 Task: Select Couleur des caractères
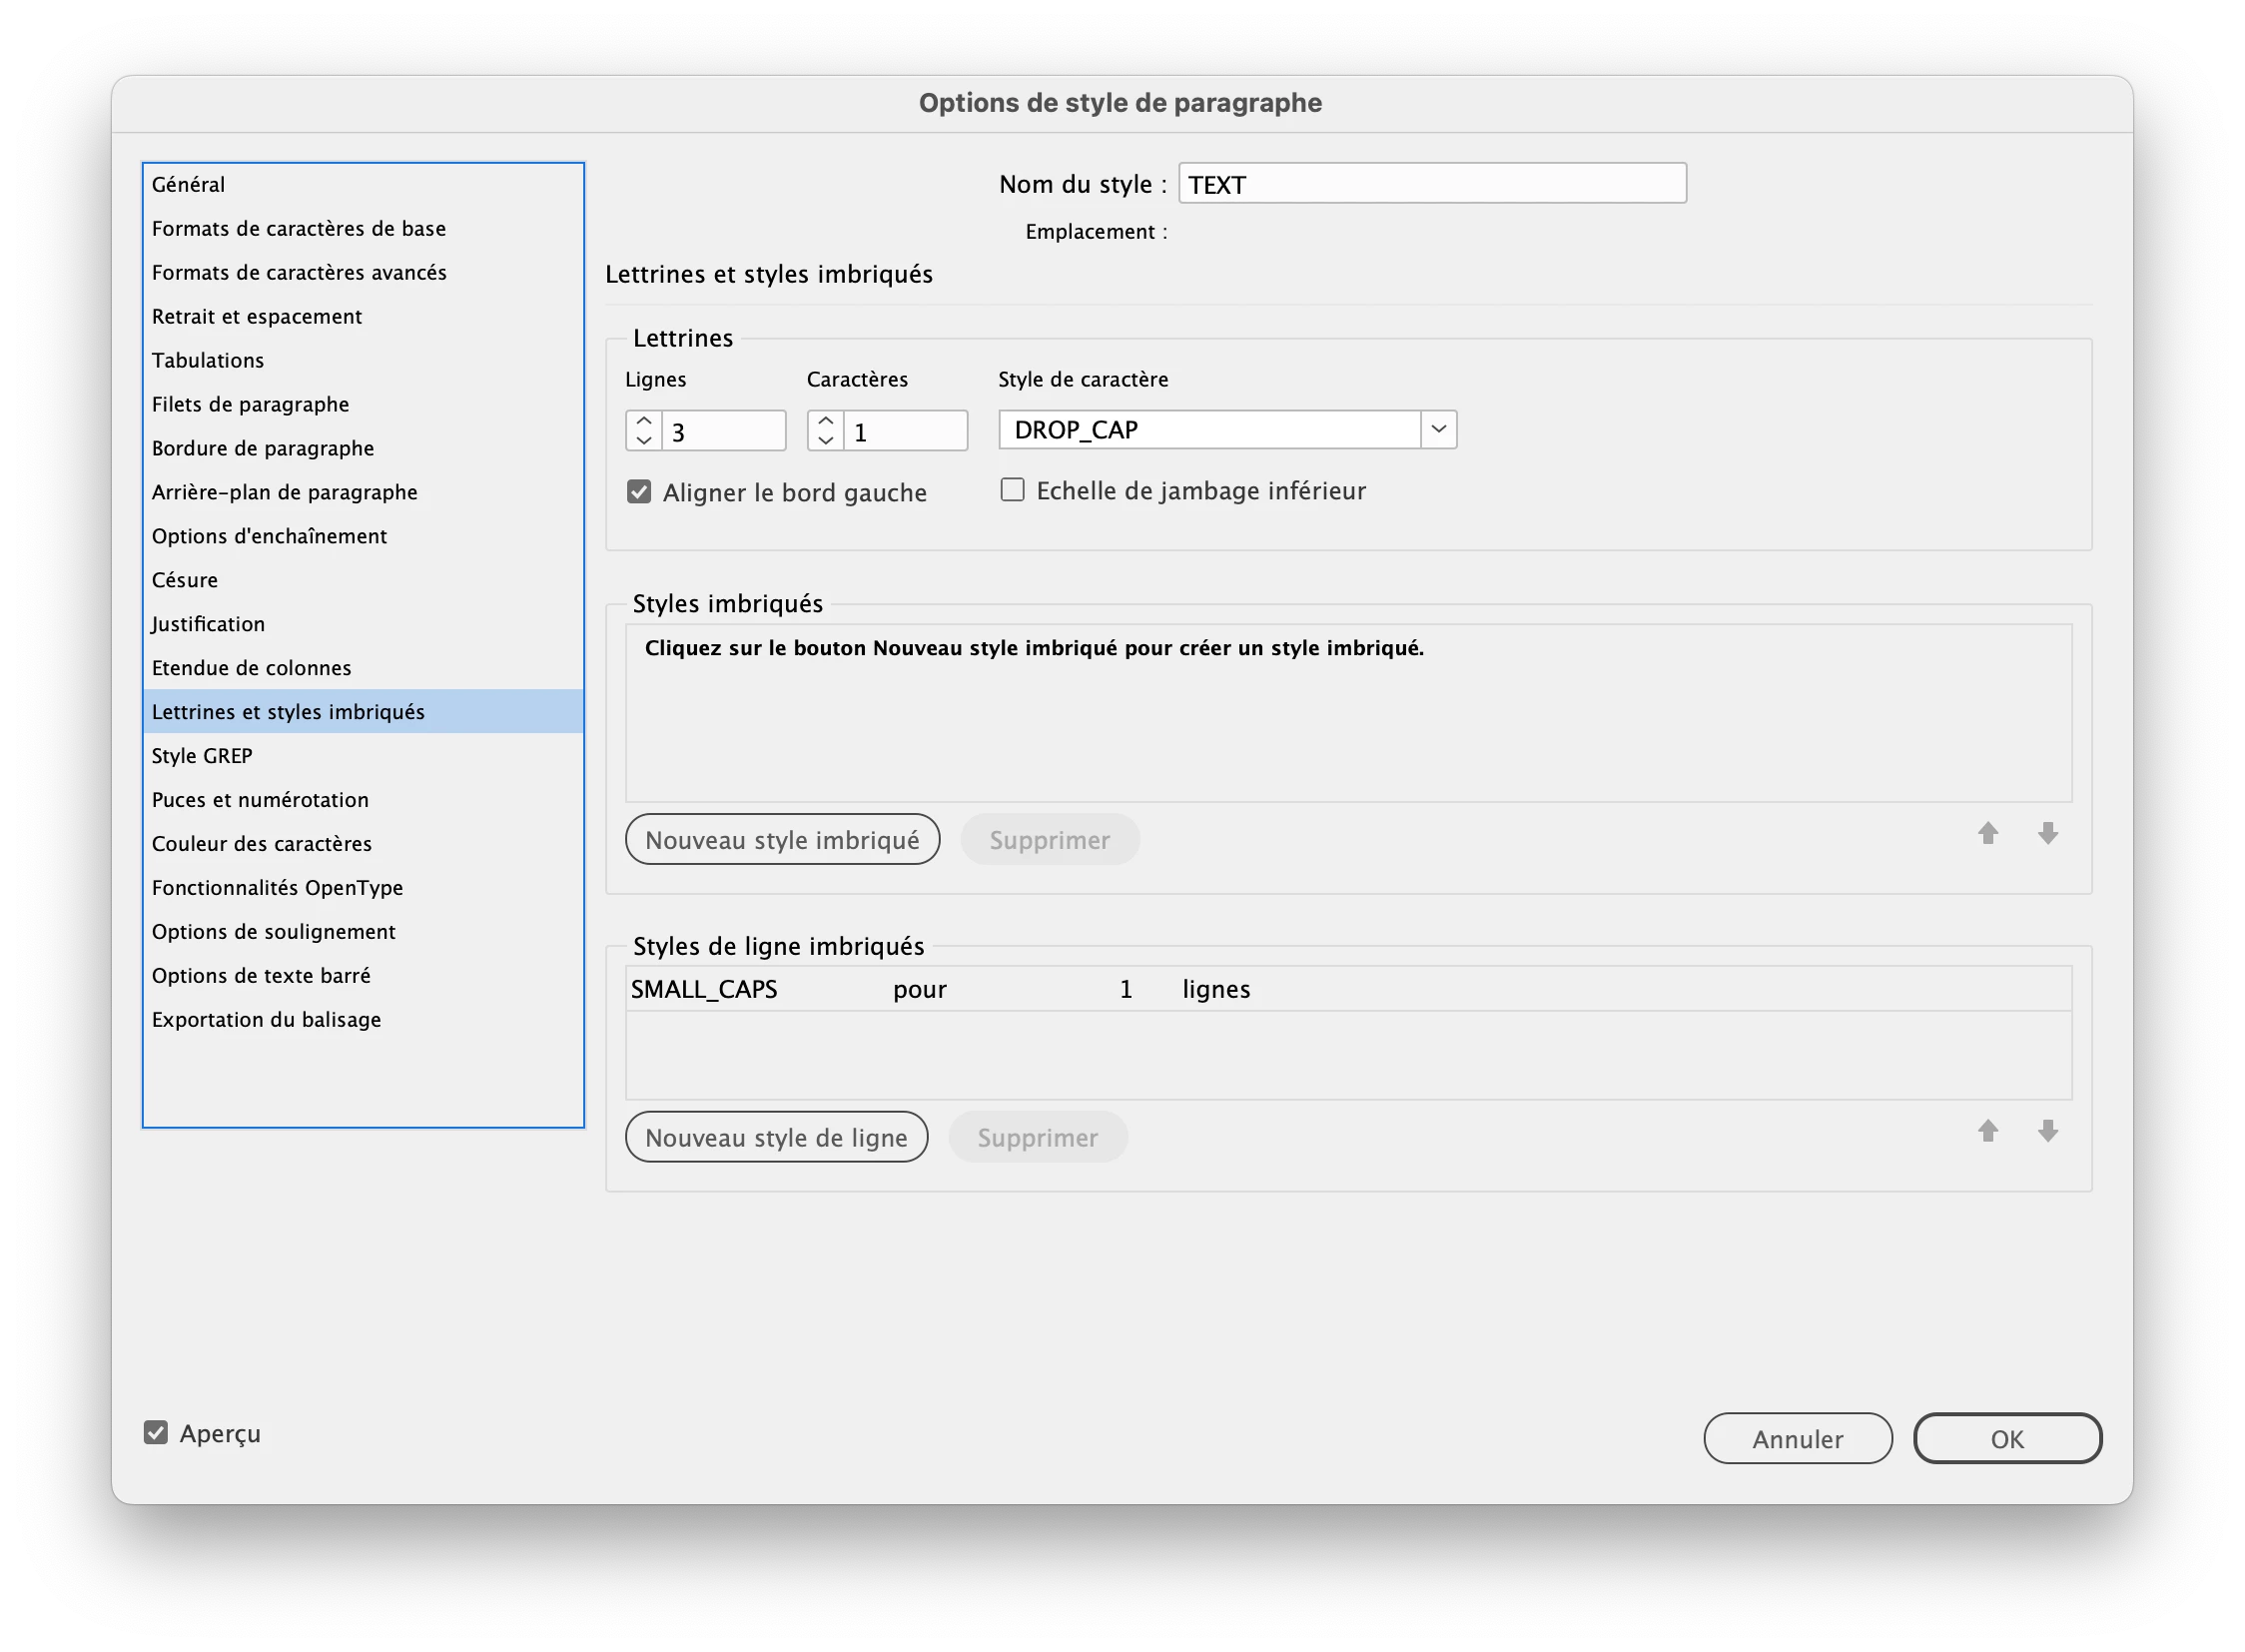point(363,845)
